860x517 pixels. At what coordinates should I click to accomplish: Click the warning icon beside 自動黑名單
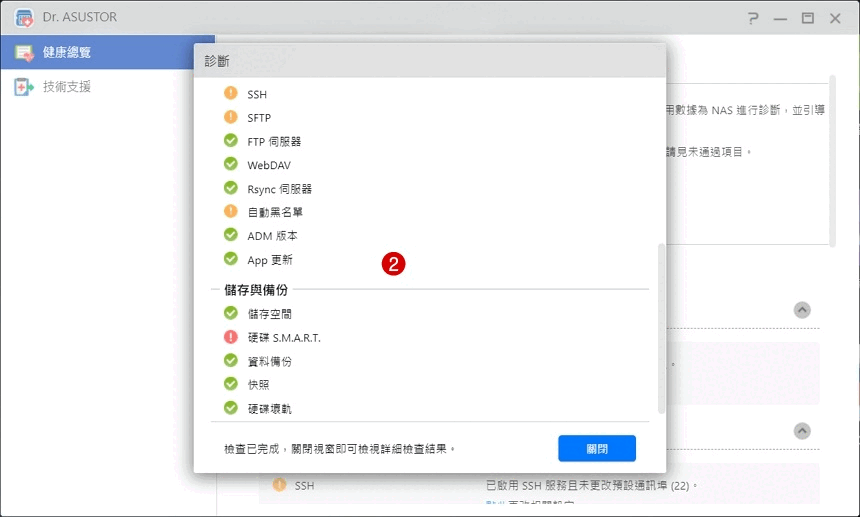(x=231, y=211)
